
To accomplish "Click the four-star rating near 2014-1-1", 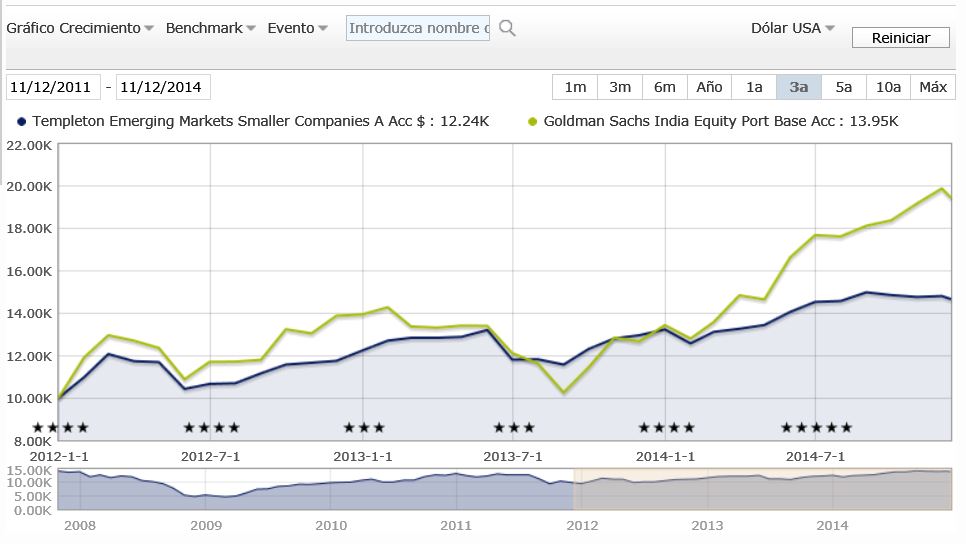I will (x=666, y=428).
